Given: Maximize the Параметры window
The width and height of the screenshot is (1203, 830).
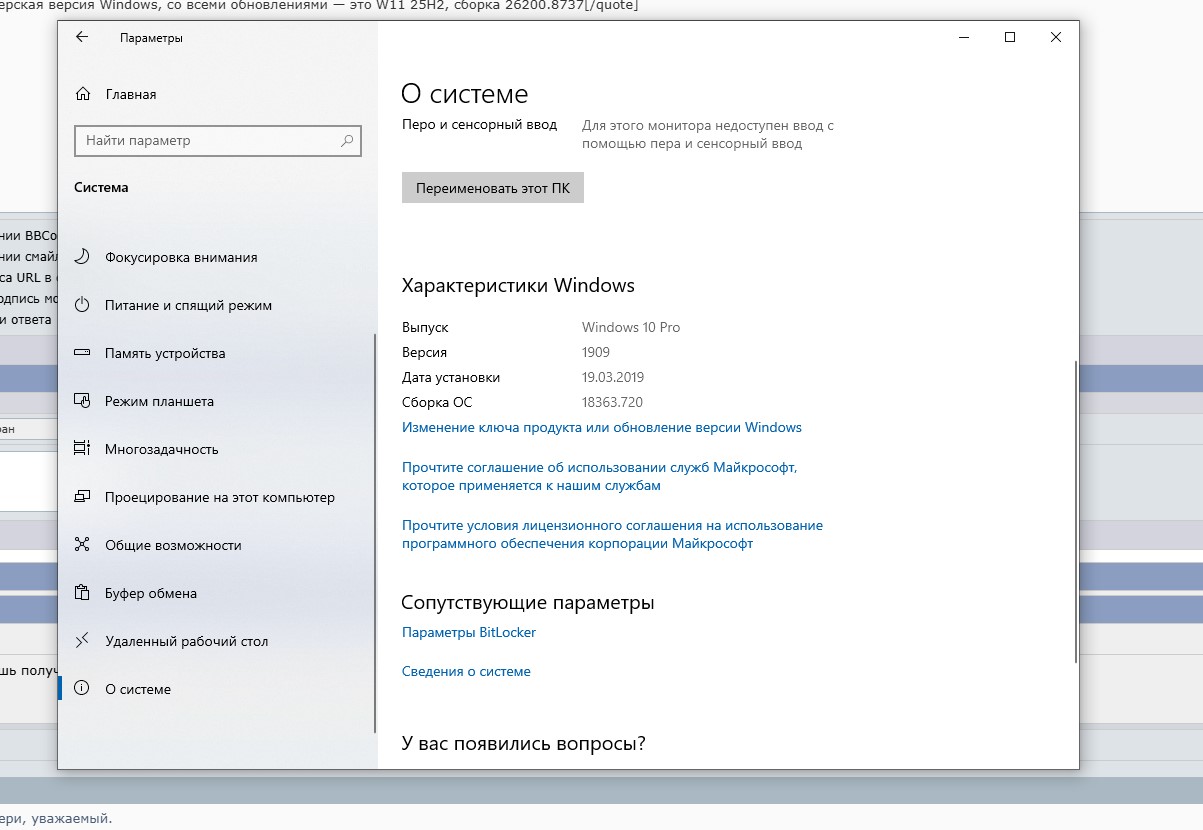Looking at the screenshot, I should point(1010,37).
